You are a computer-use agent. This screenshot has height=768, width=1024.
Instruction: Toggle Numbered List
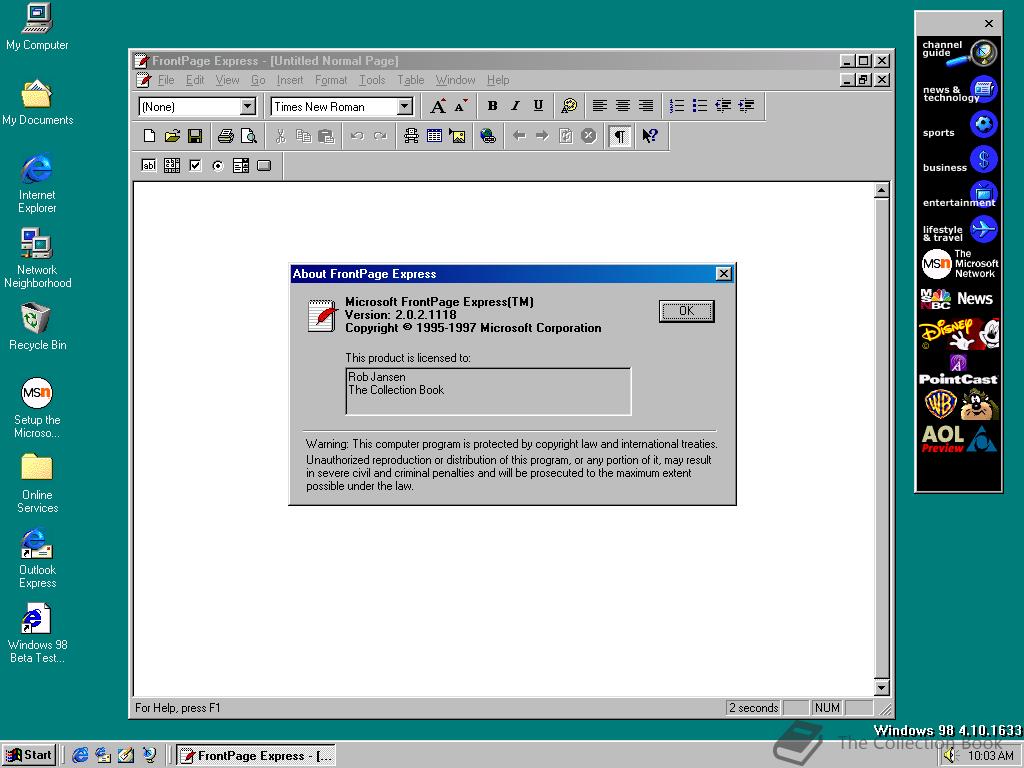(x=677, y=106)
